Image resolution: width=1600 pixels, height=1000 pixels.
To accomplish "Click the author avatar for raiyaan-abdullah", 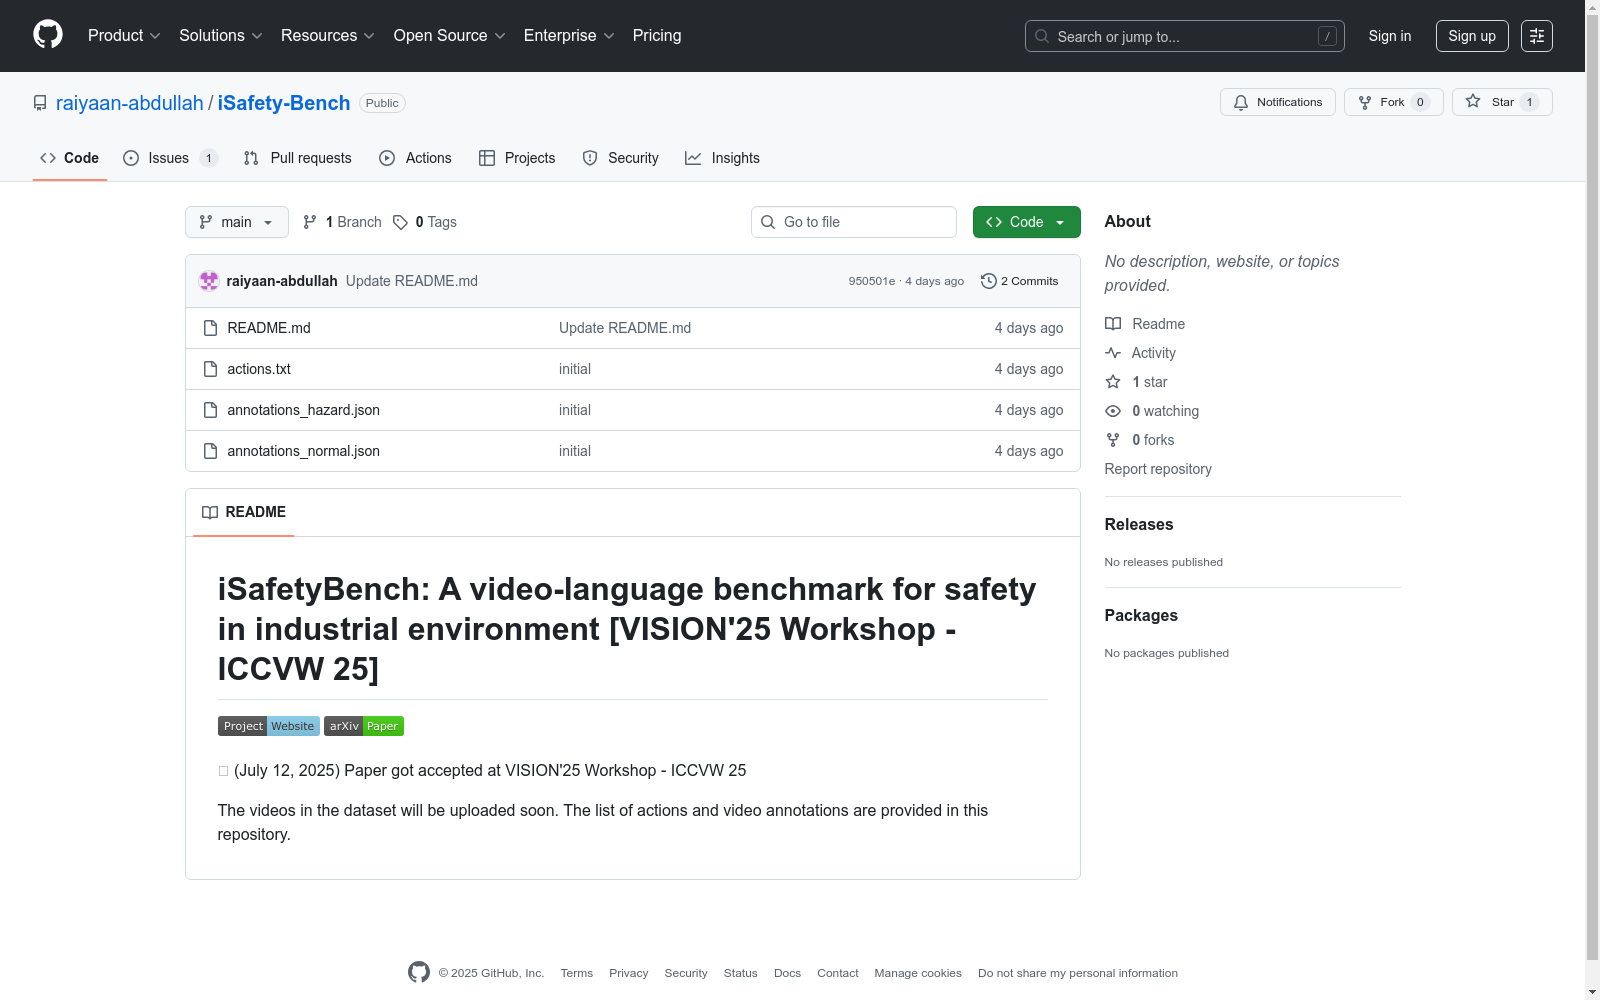I will tap(209, 281).
